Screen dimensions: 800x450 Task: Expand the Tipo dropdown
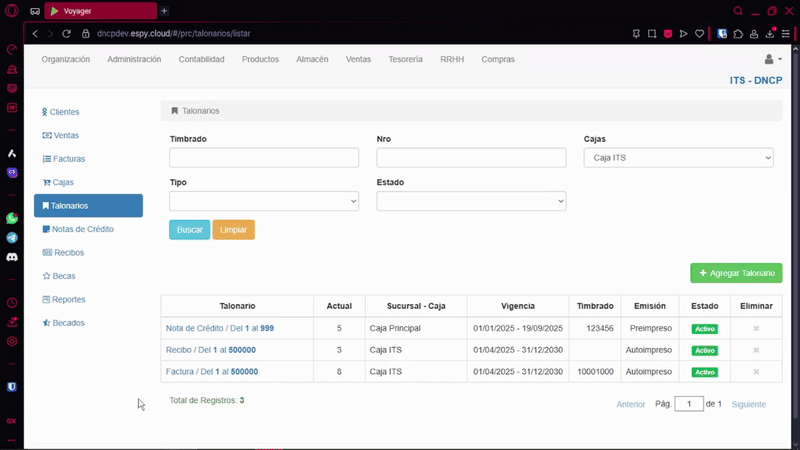tap(264, 202)
